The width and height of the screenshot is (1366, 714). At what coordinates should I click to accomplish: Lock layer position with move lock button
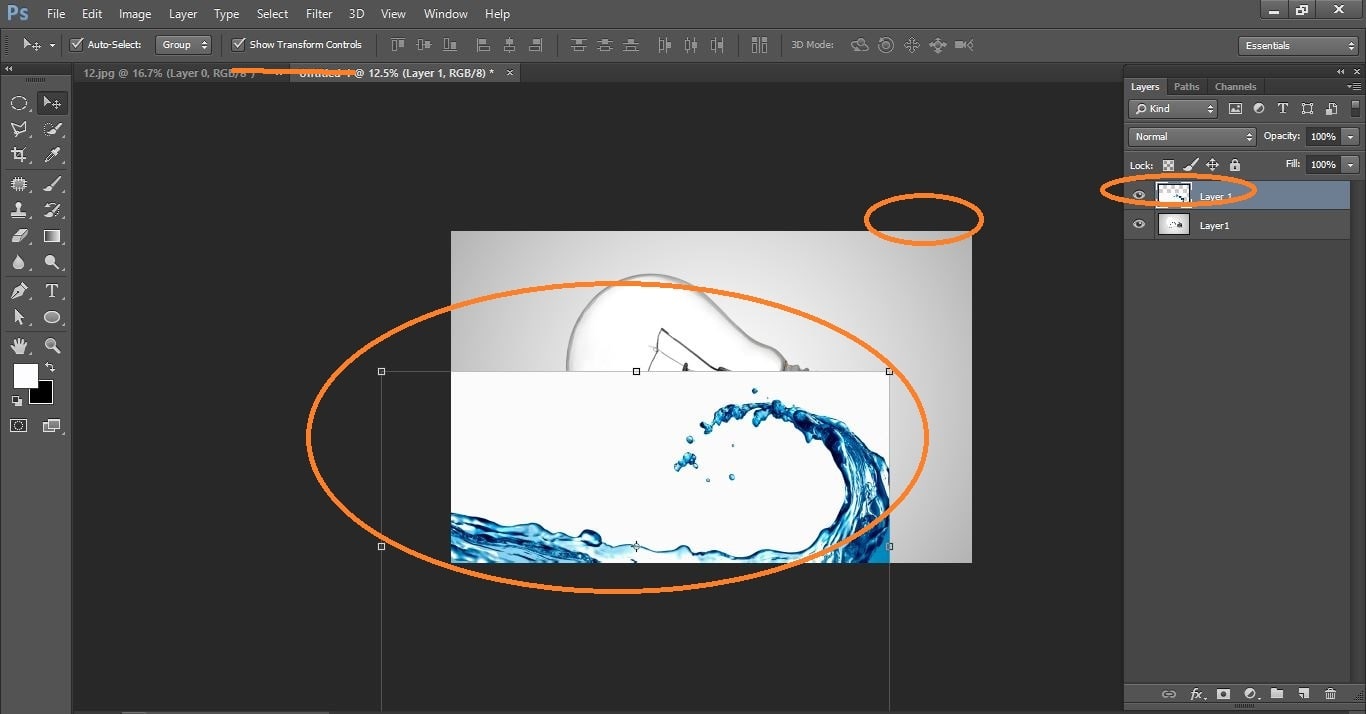click(1212, 164)
